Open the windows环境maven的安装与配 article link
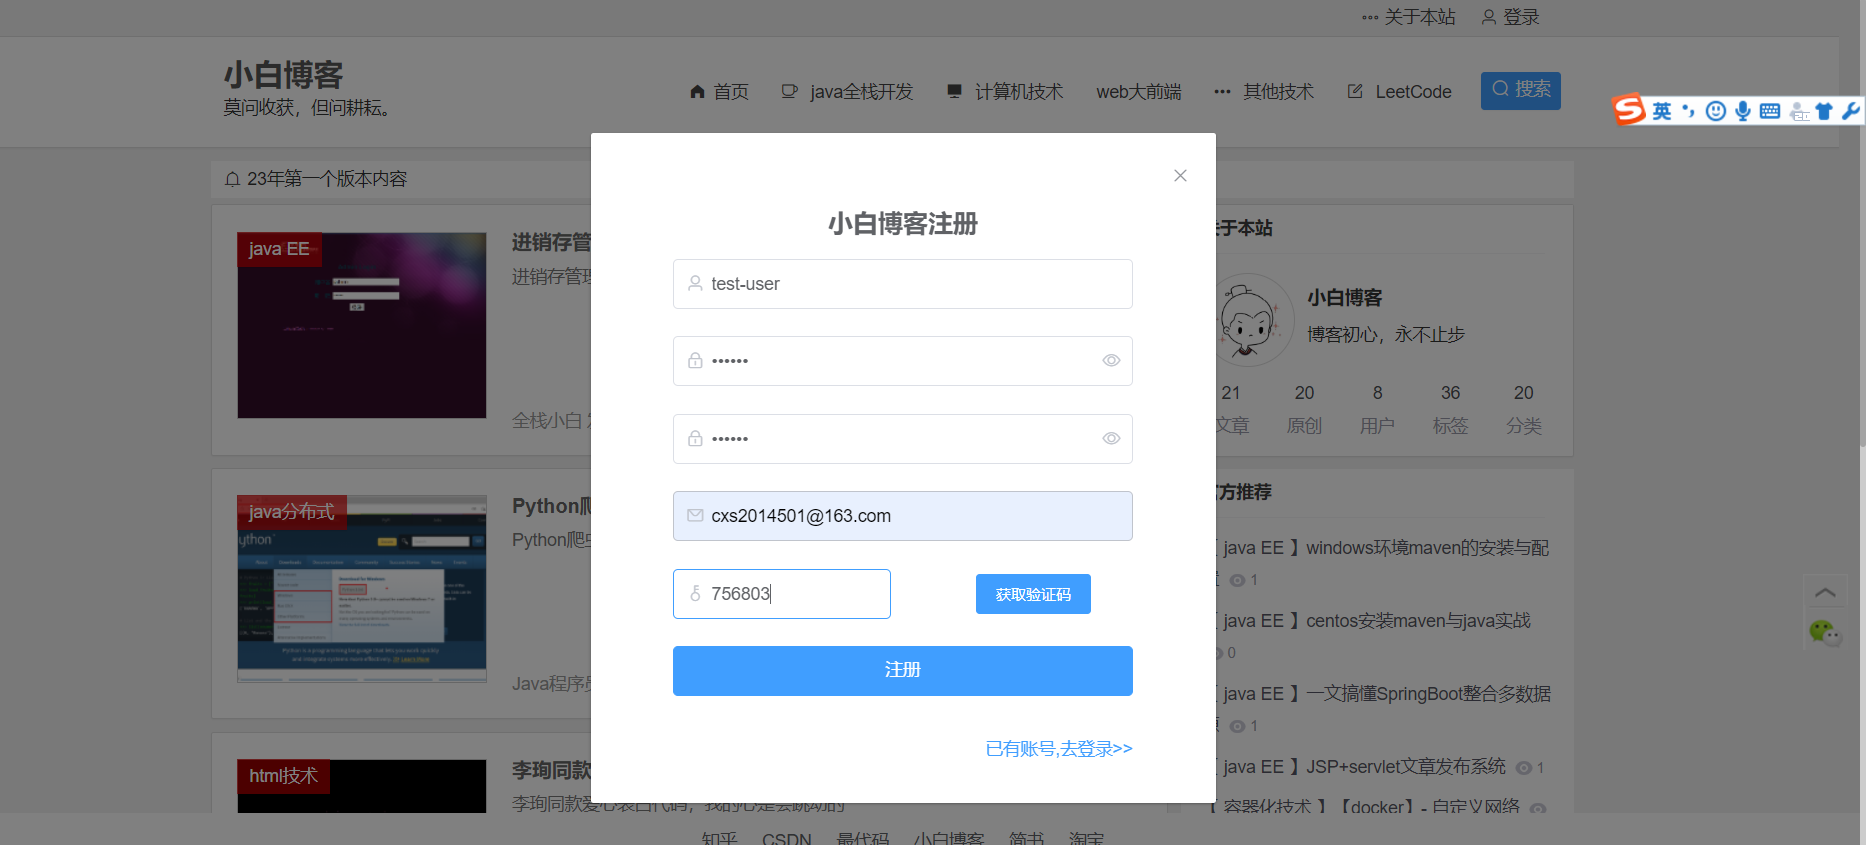This screenshot has width=1866, height=845. point(1427,548)
